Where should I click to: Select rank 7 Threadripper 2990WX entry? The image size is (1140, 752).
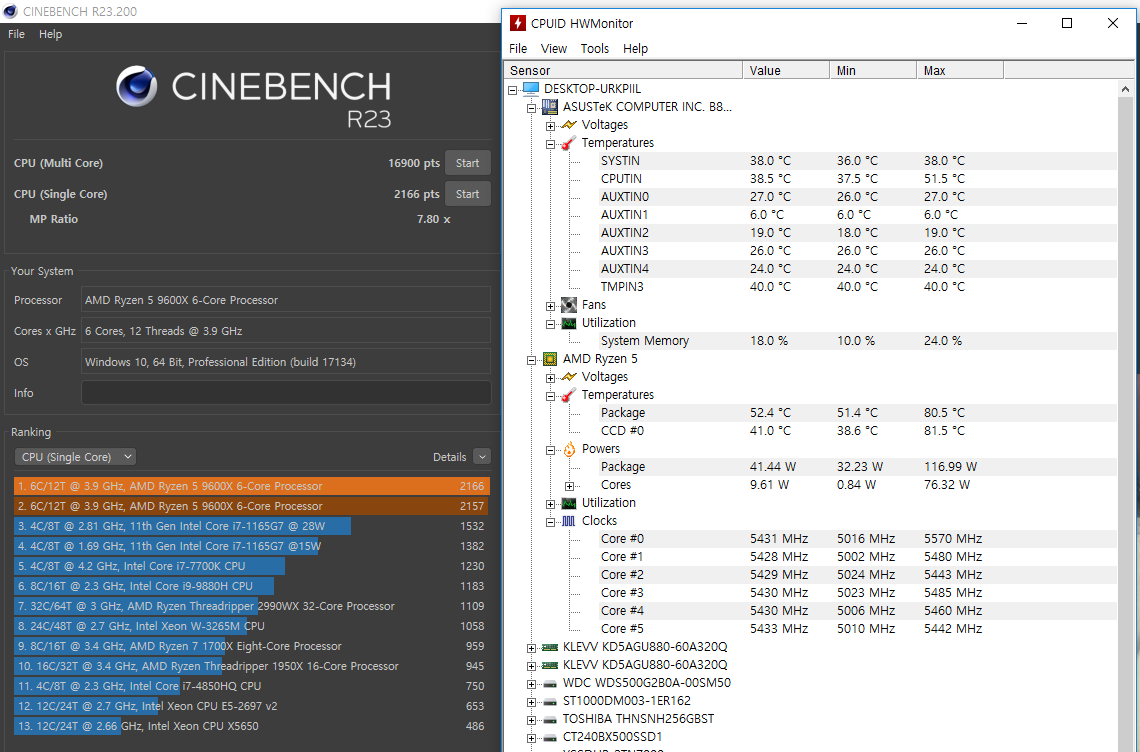point(252,606)
